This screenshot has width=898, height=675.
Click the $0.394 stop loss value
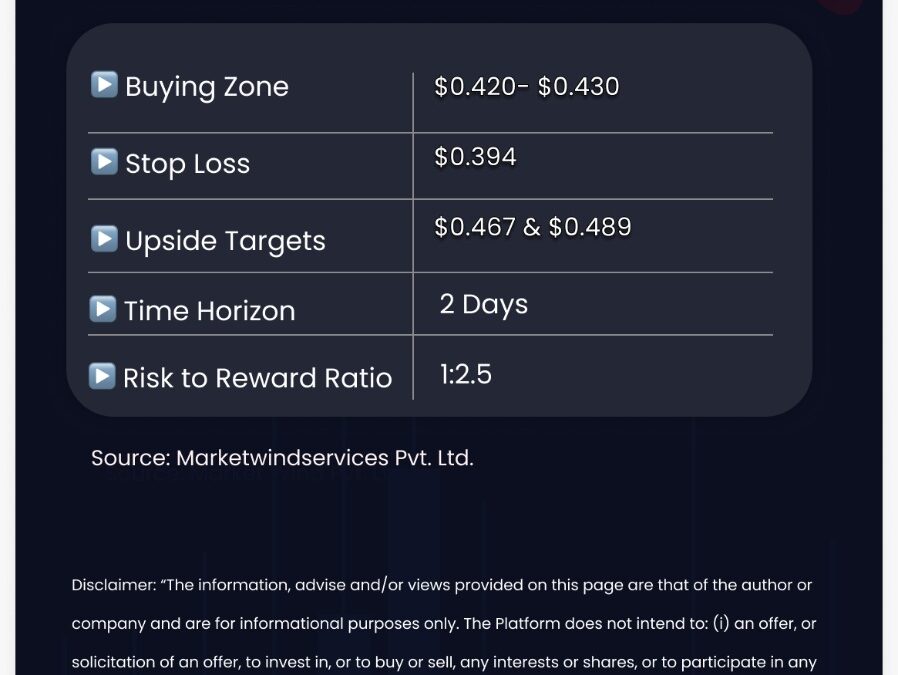pyautogui.click(x=475, y=157)
